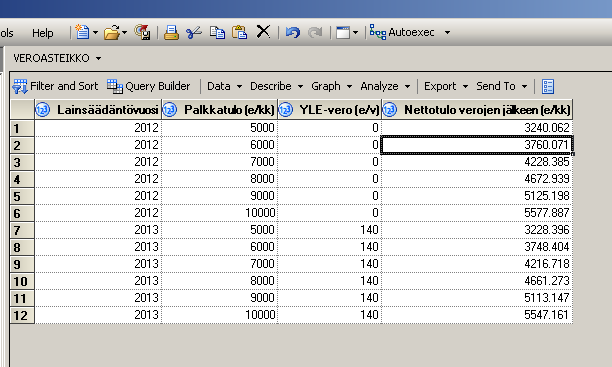Expand the Open folder dropdown arrow
Viewport: 612px width, 367px height.
coord(125,33)
